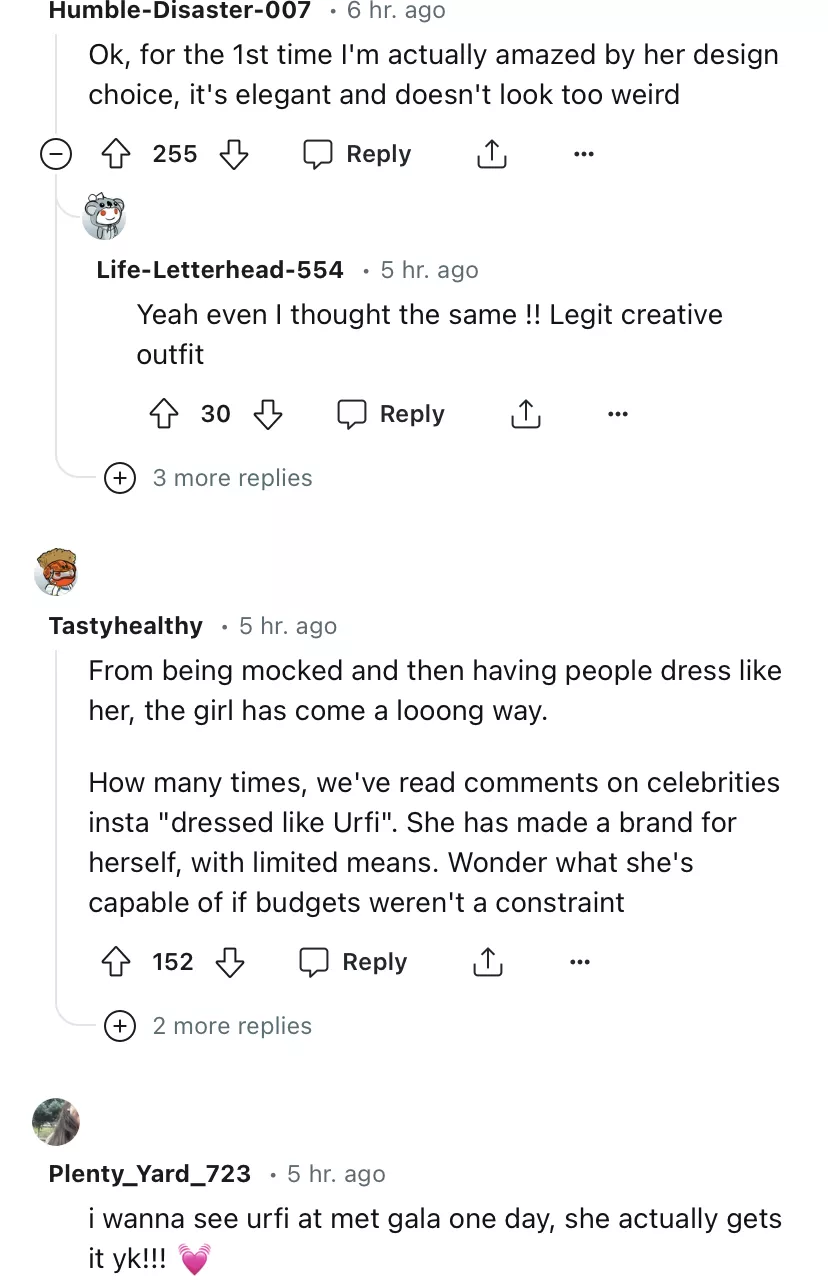
Task: Downvote the comment with 152 votes
Action: [230, 962]
